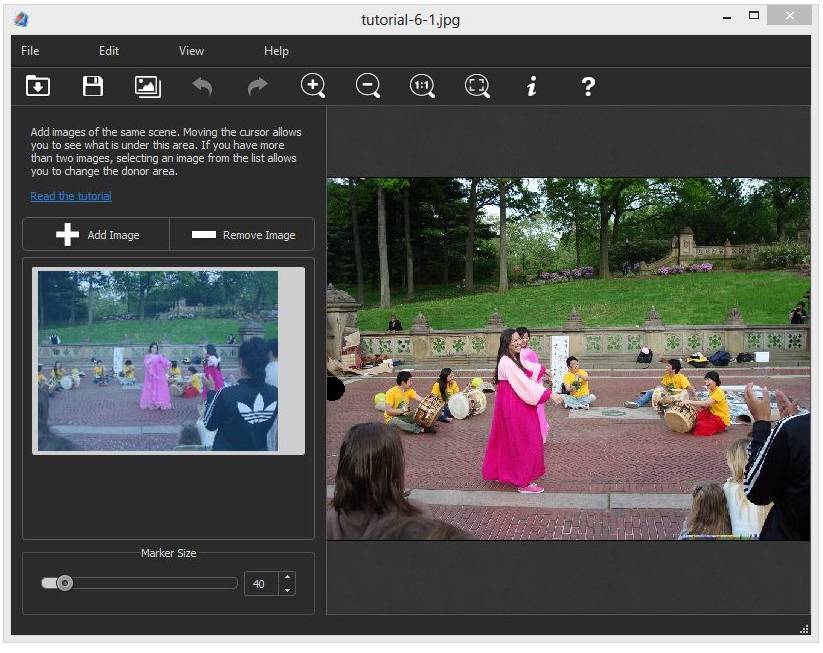The image size is (823, 653).
Task: Follow the Read the tutorial link
Action: pos(71,196)
